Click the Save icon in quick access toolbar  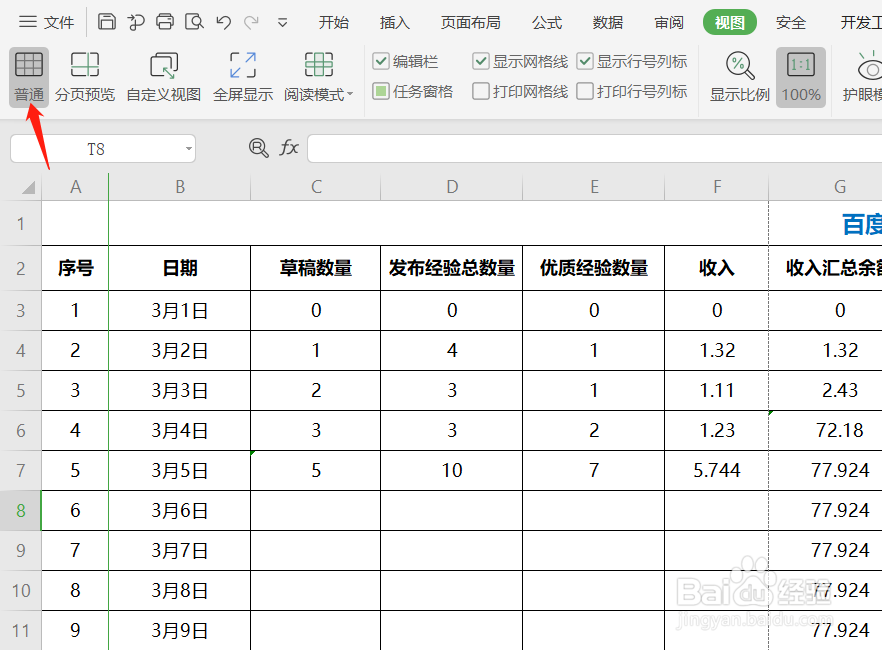[x=107, y=20]
